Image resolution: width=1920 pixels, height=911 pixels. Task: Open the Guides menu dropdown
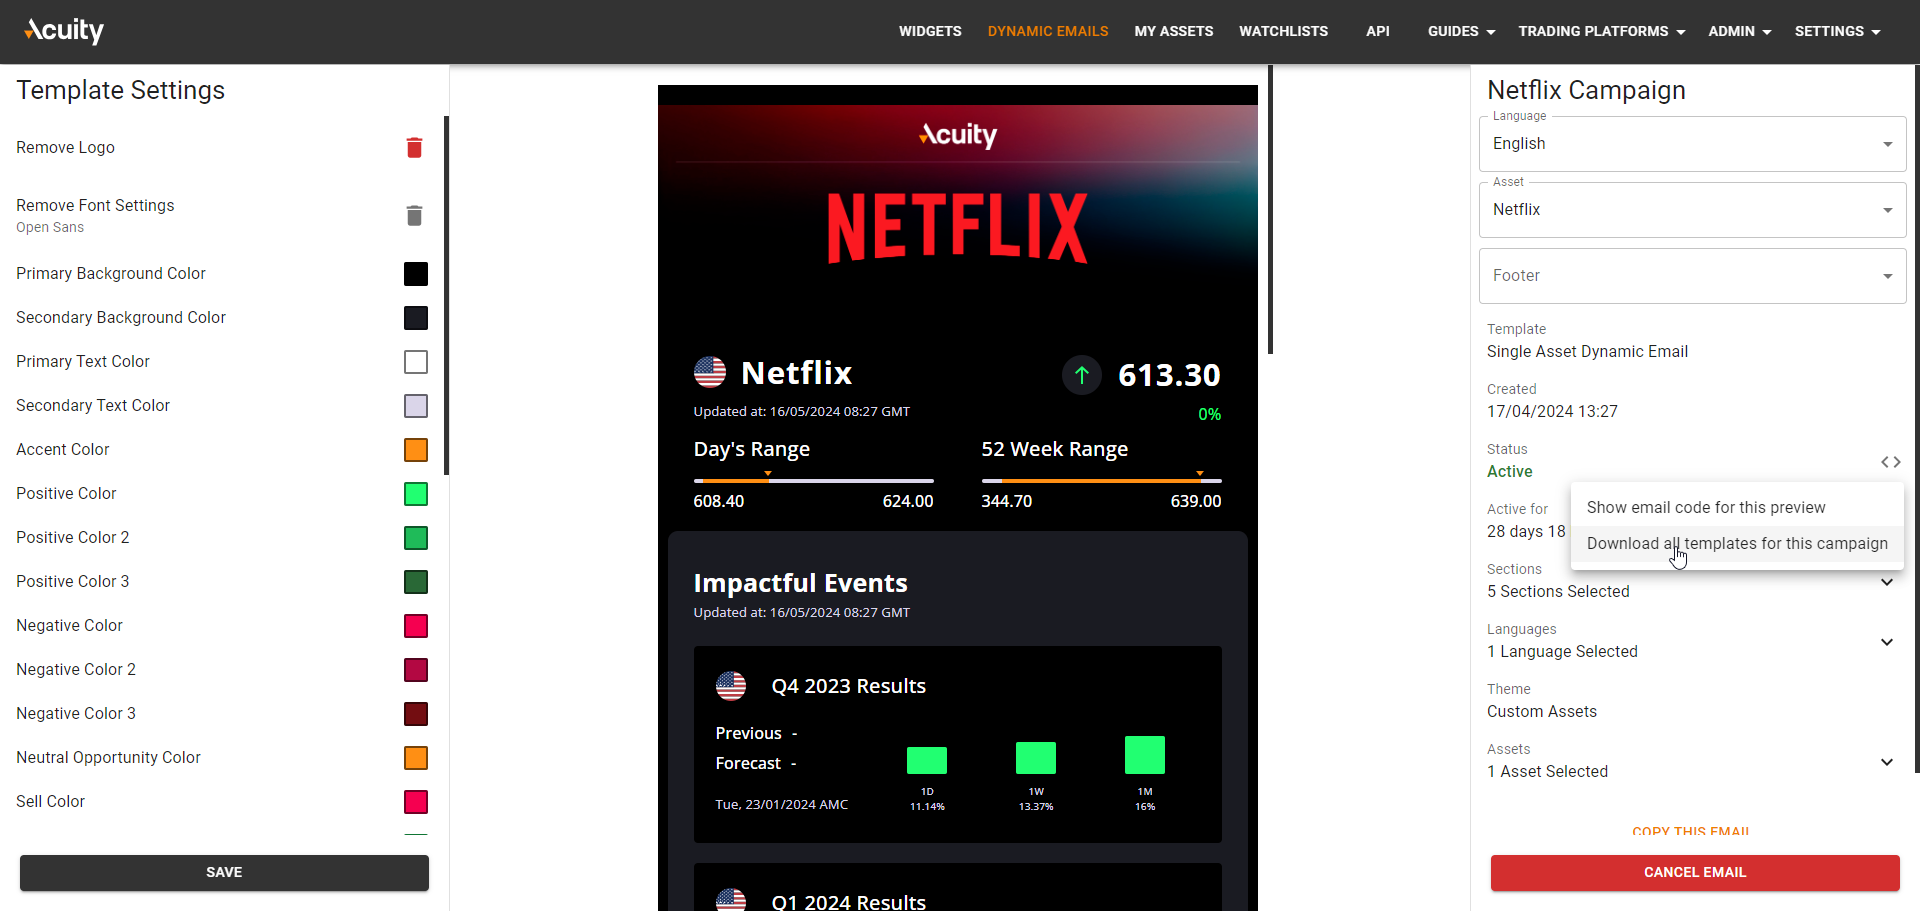point(1461,32)
